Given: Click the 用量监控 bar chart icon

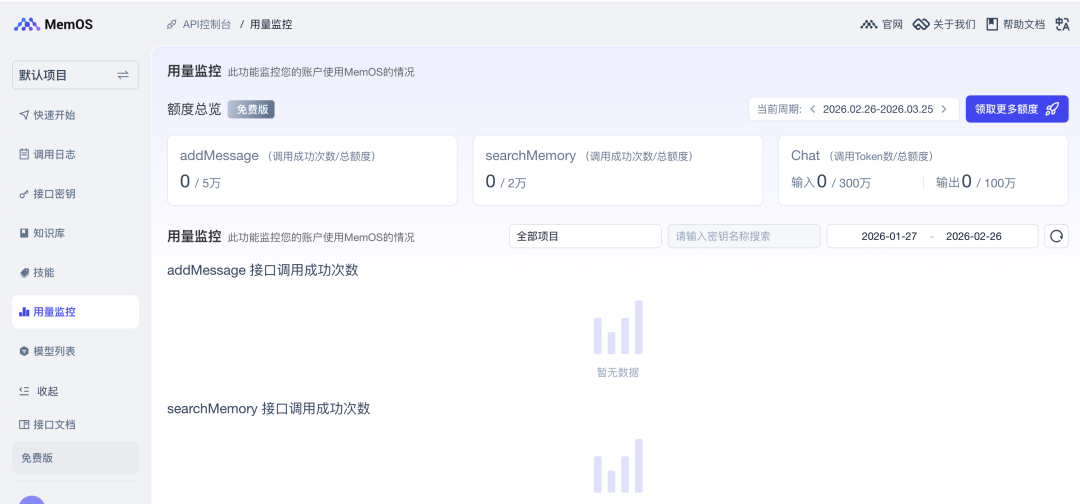Looking at the screenshot, I should (x=24, y=312).
